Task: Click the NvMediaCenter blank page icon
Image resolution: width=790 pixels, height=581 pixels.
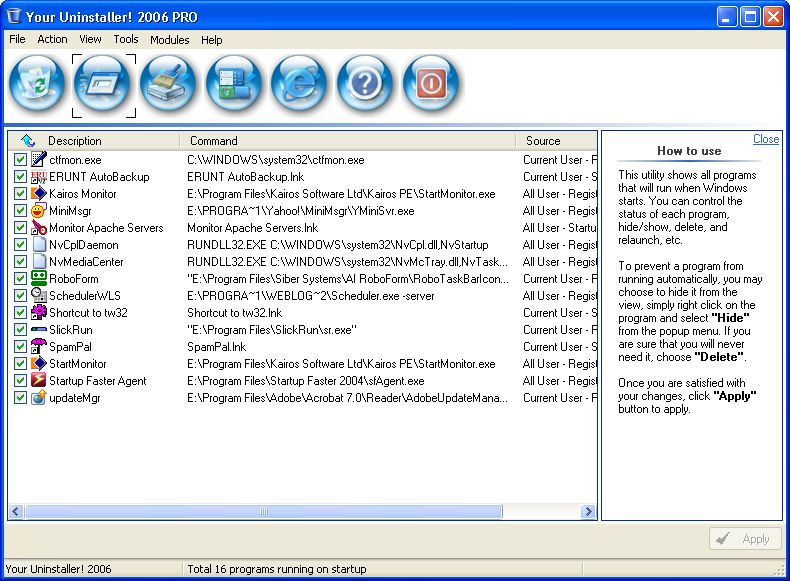Action: [x=39, y=262]
